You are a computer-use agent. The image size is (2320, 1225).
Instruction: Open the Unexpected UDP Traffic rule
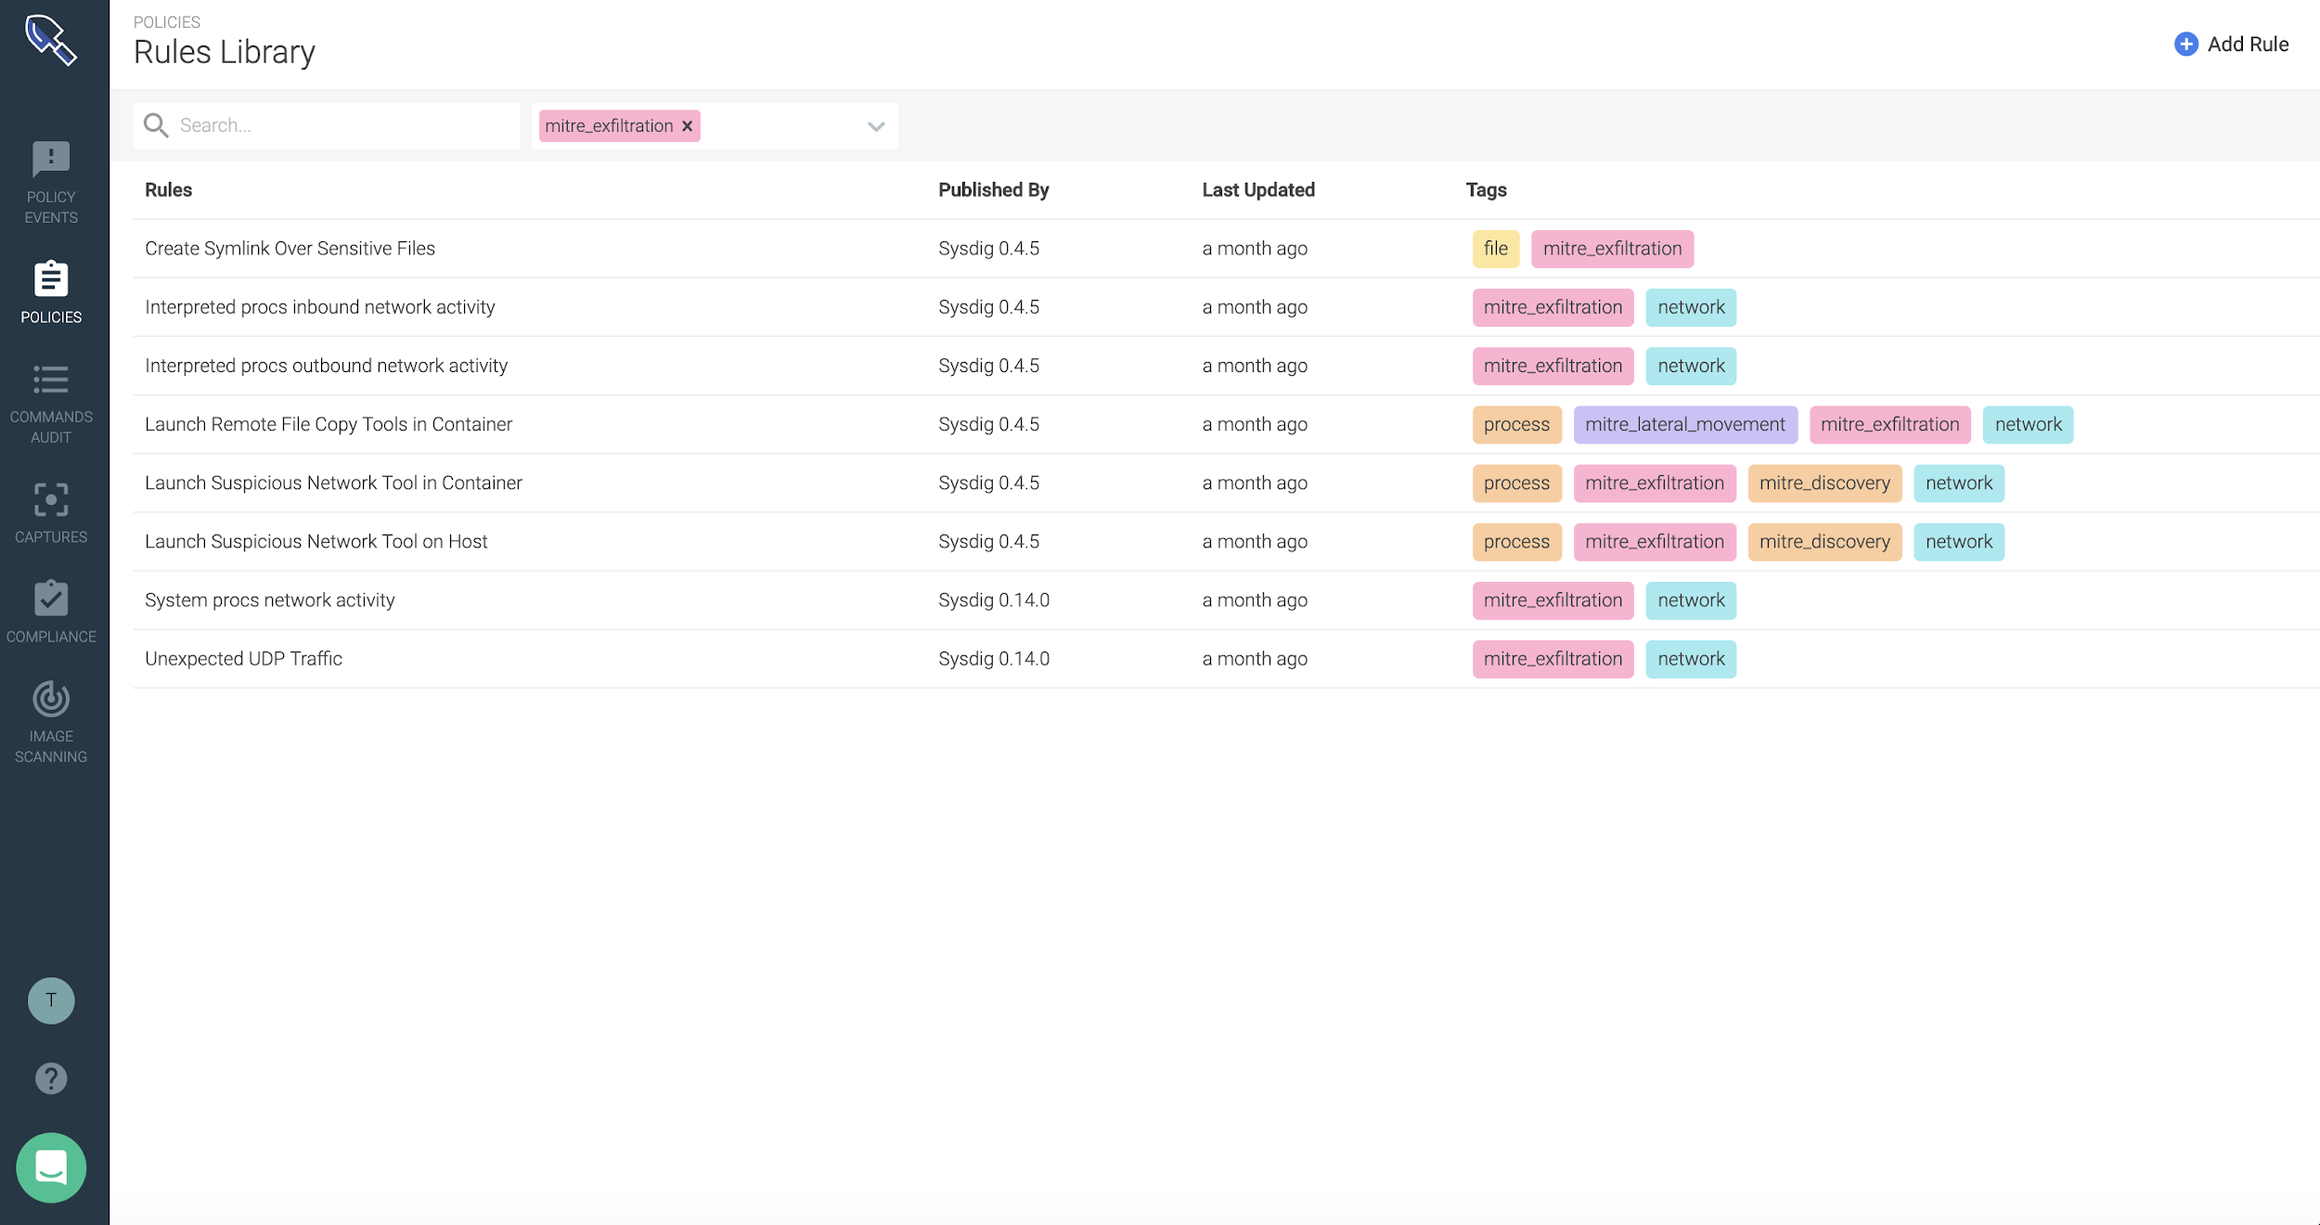(243, 658)
